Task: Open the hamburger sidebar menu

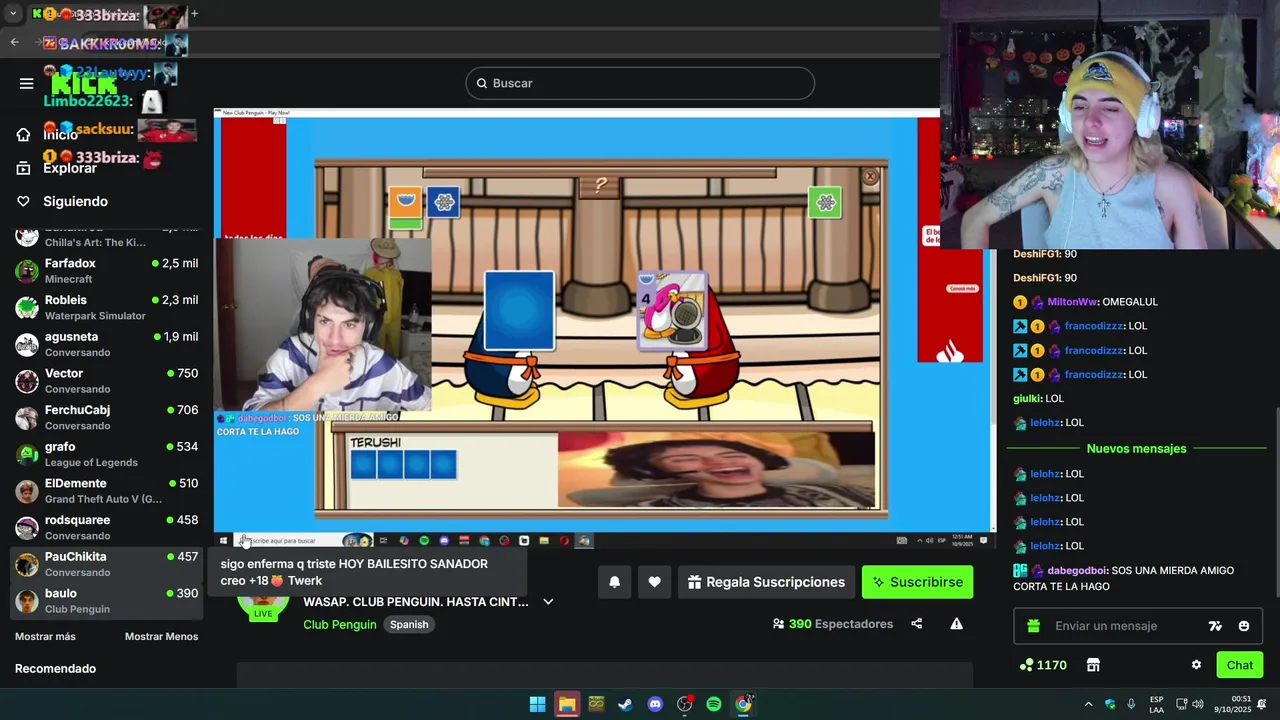Action: 27,83
